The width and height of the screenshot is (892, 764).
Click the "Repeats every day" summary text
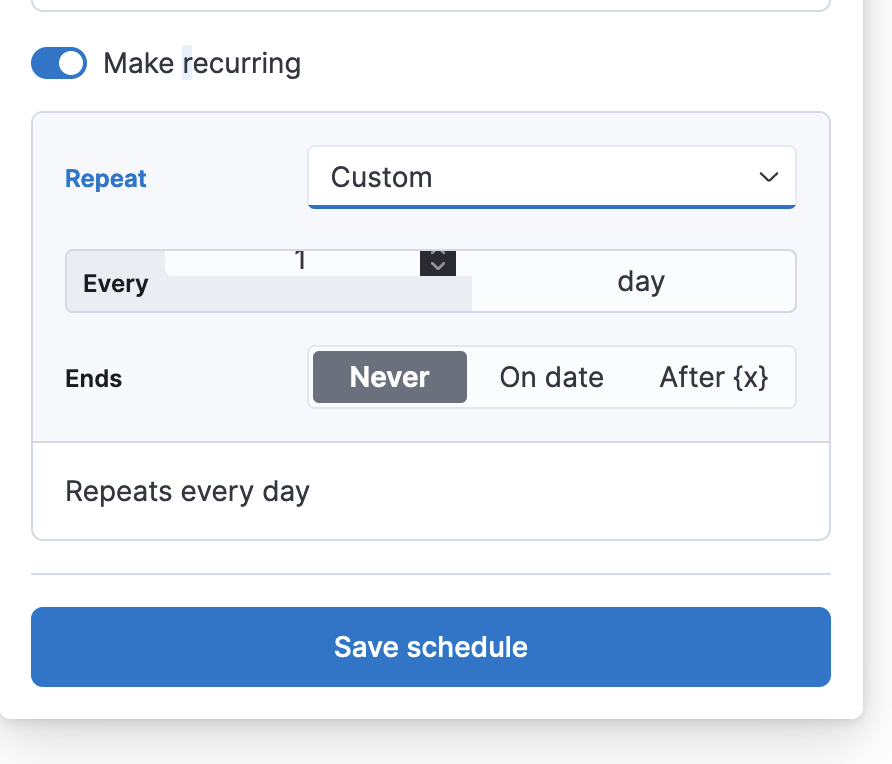click(187, 492)
